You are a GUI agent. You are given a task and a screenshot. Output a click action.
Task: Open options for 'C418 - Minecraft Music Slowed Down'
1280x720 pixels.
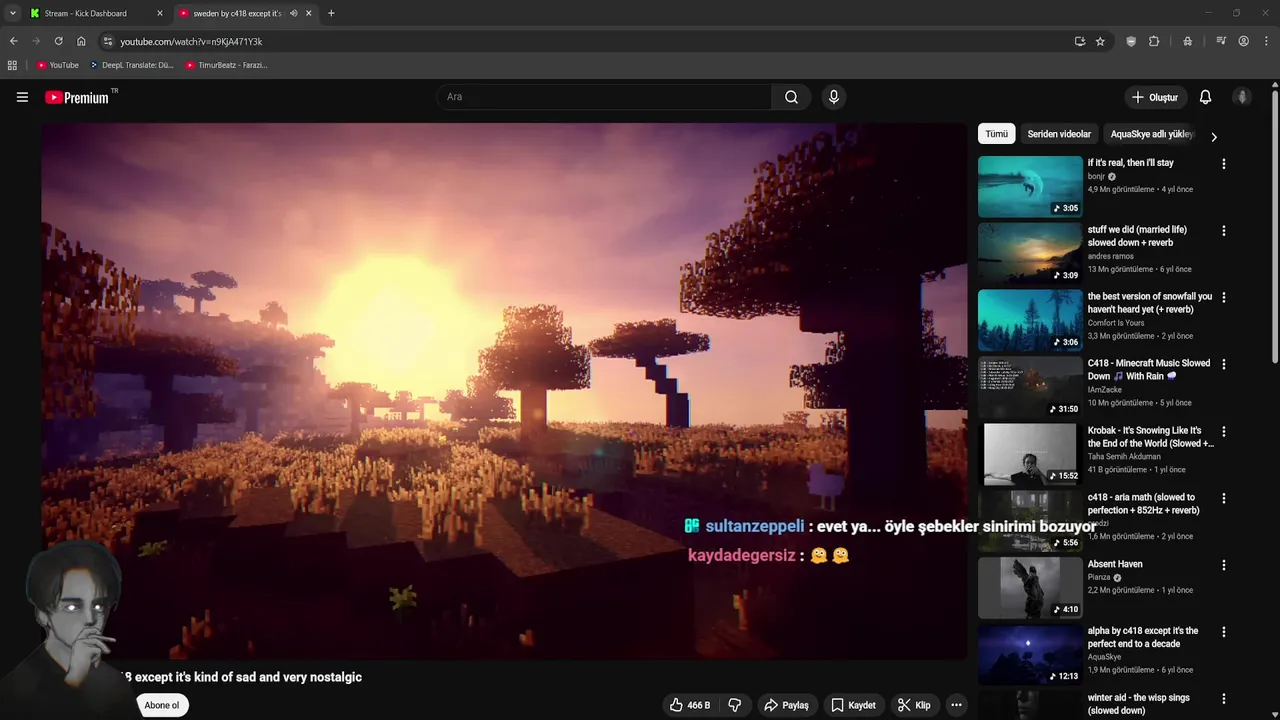tap(1223, 365)
